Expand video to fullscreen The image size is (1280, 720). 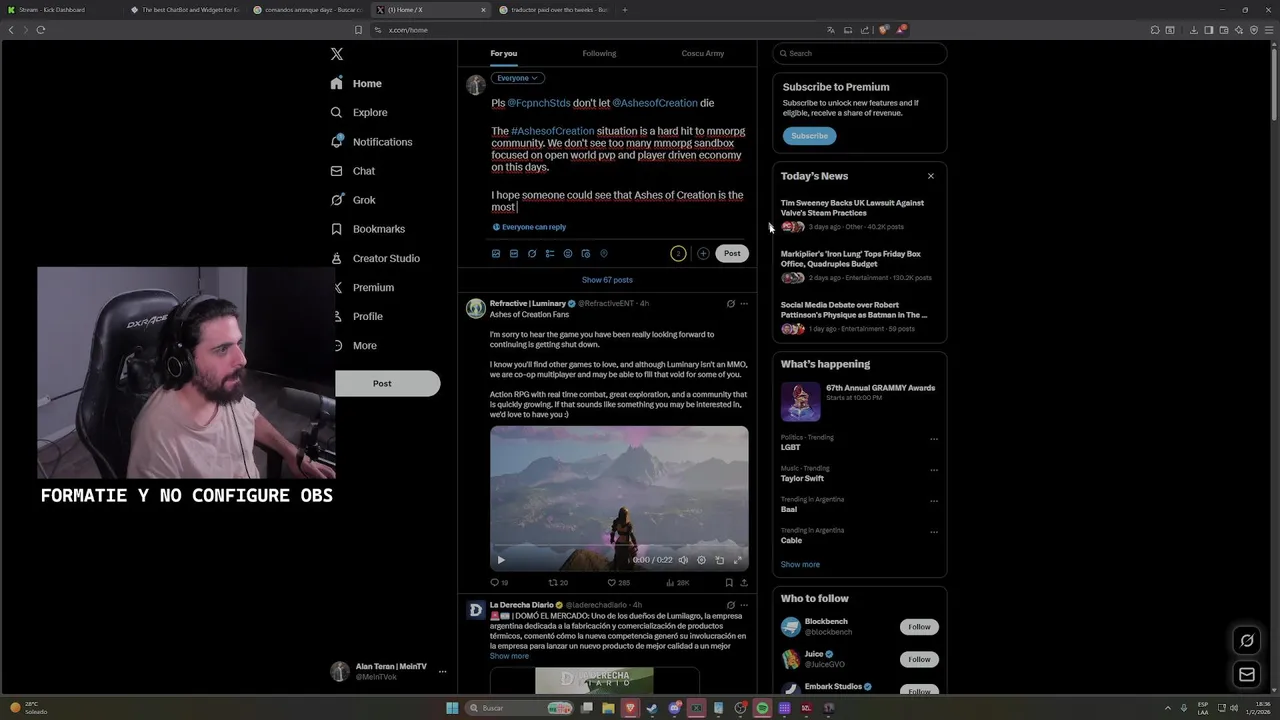point(738,560)
